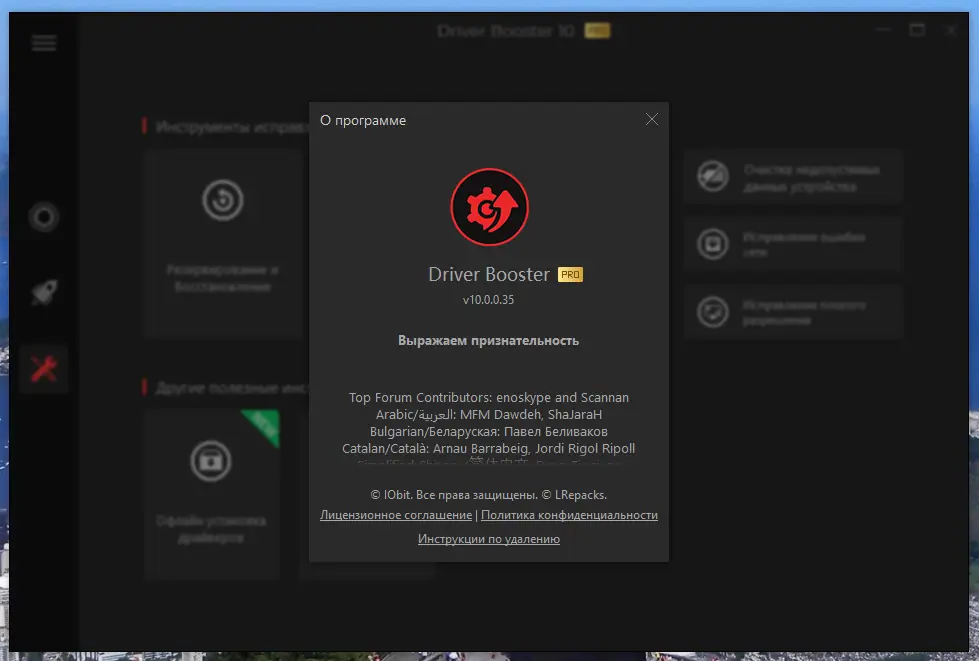
Task: Open the invalid device data cleanup tool
Action: (793, 176)
